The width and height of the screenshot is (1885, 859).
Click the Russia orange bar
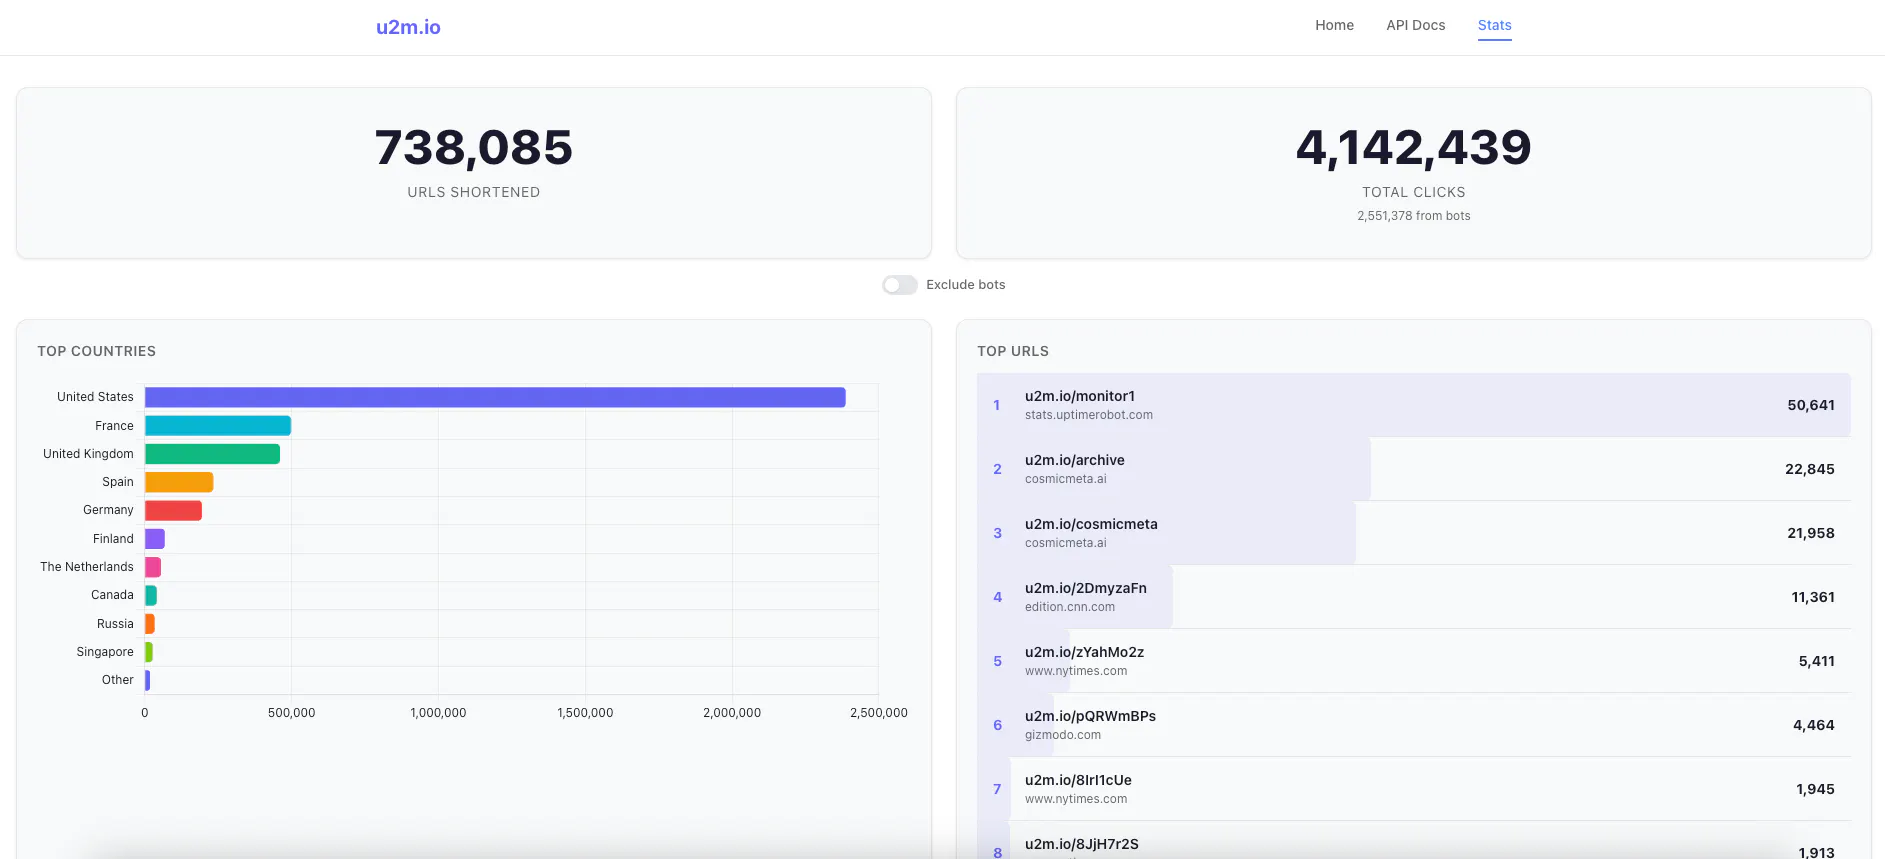150,624
